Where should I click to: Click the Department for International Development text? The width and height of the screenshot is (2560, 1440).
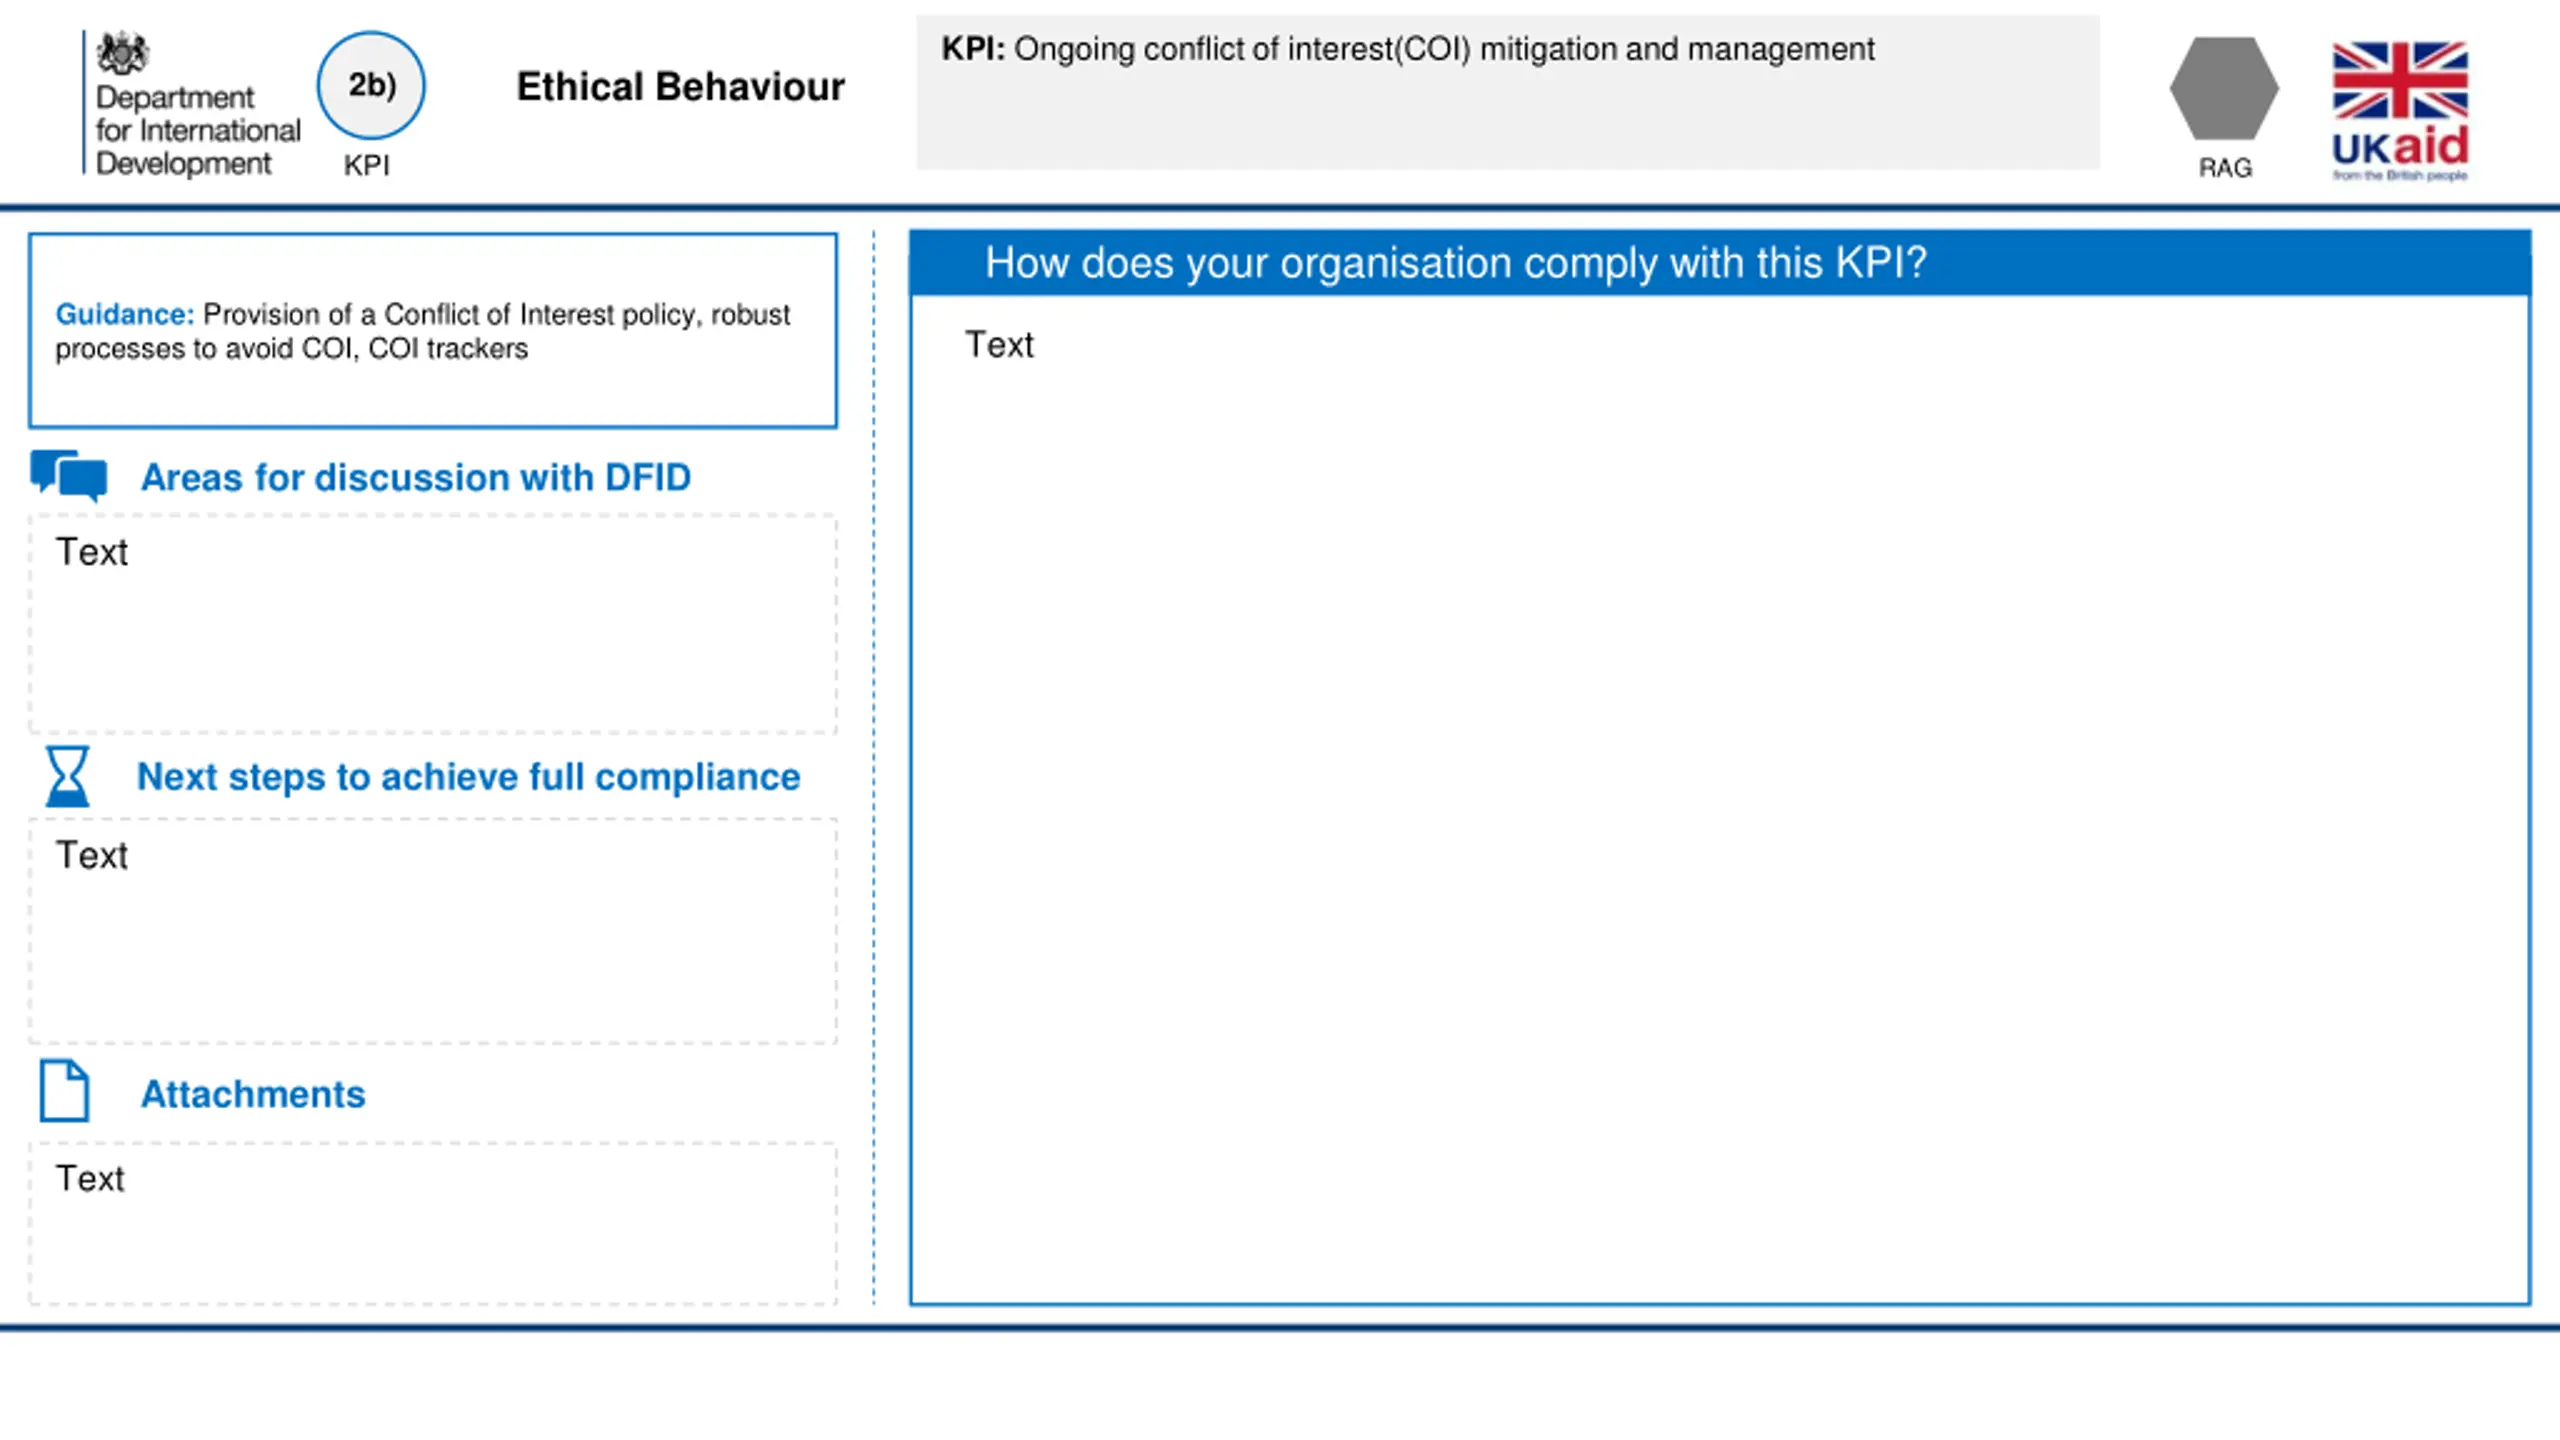[x=197, y=130]
